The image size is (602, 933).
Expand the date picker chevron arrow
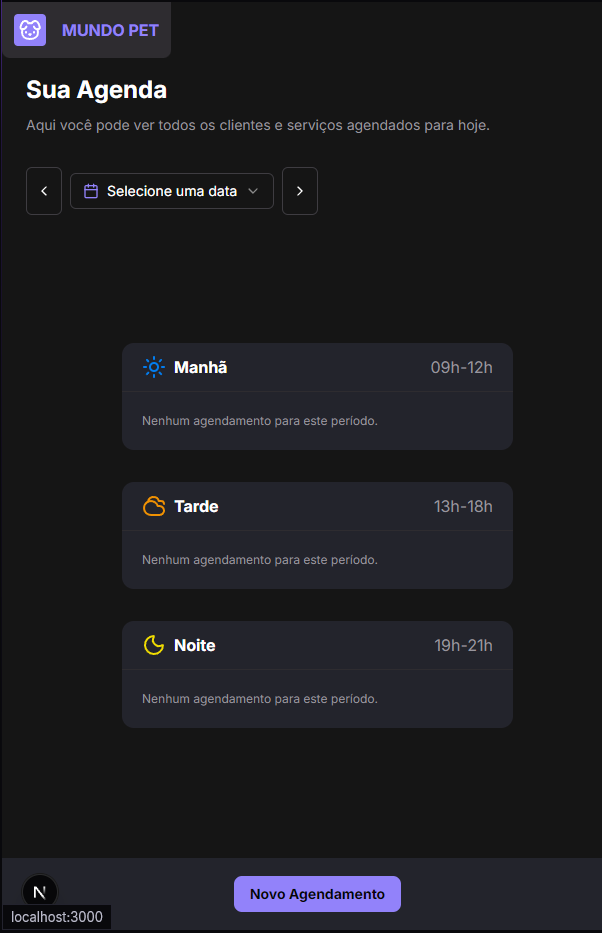pos(253,191)
